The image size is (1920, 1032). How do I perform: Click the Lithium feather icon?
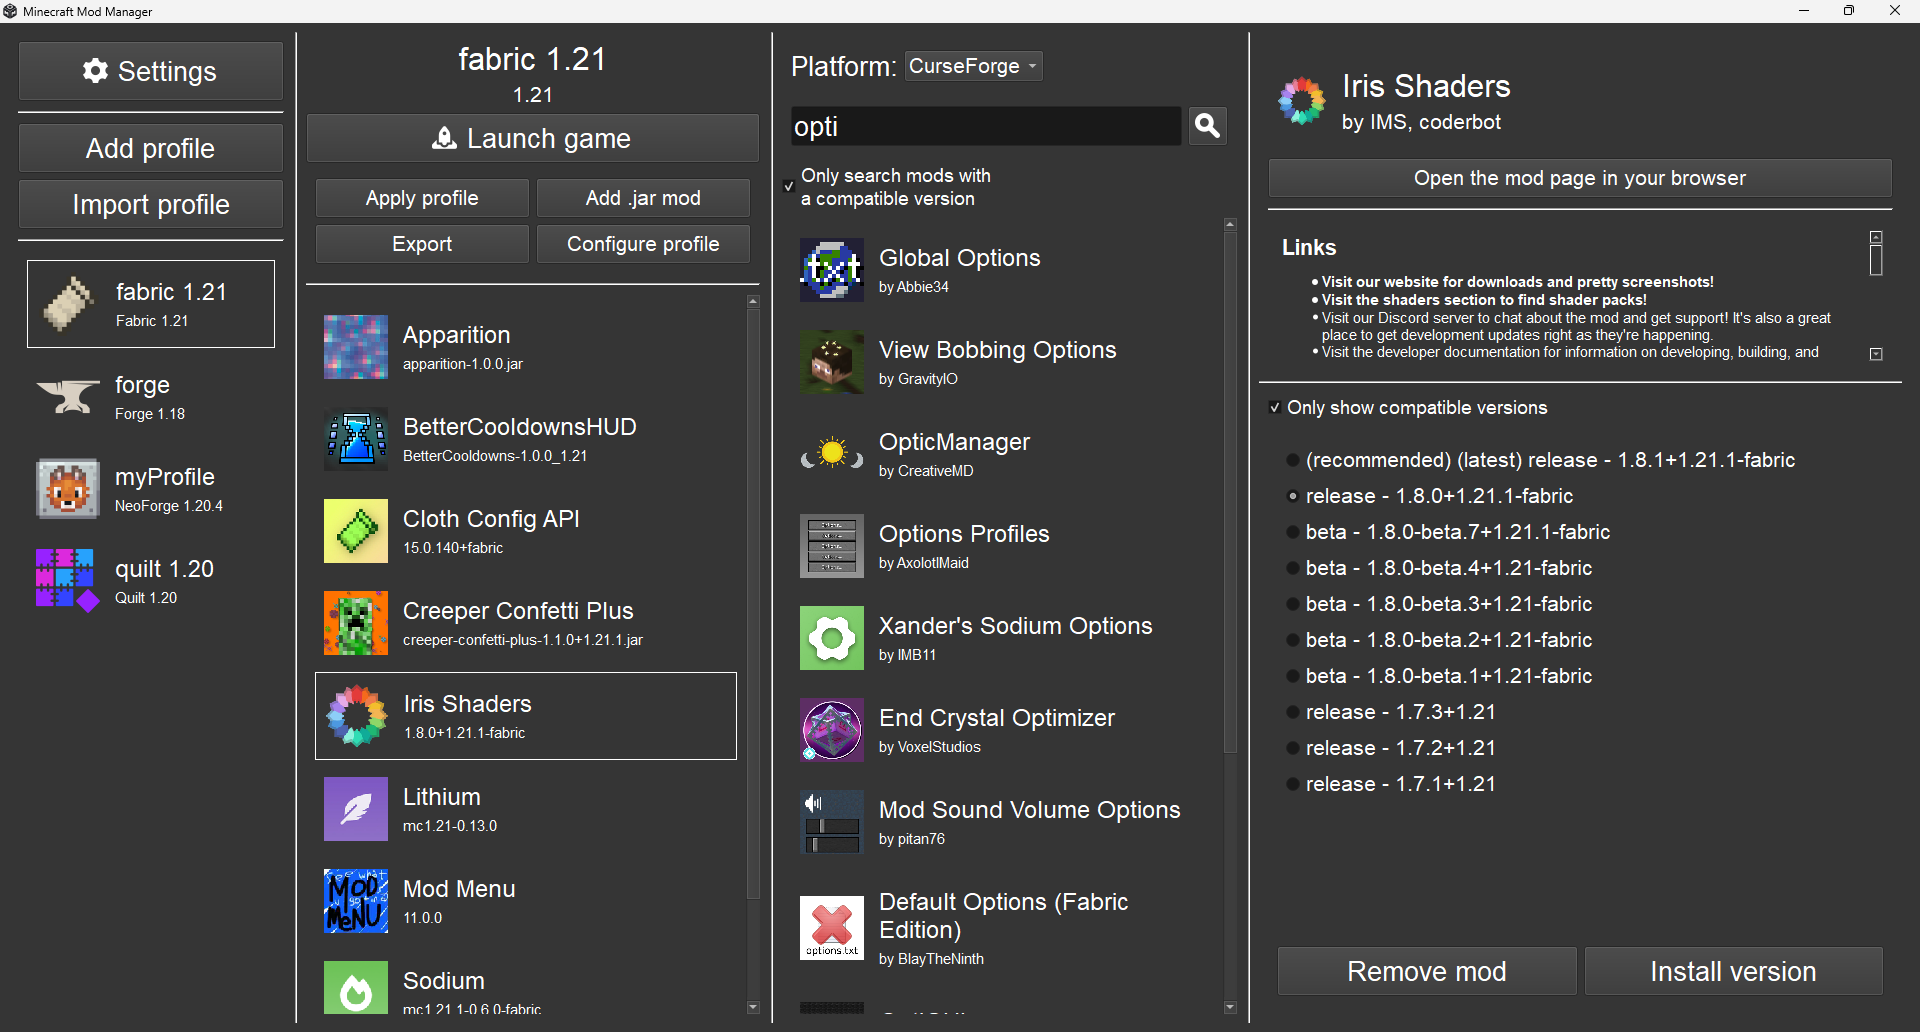point(355,809)
